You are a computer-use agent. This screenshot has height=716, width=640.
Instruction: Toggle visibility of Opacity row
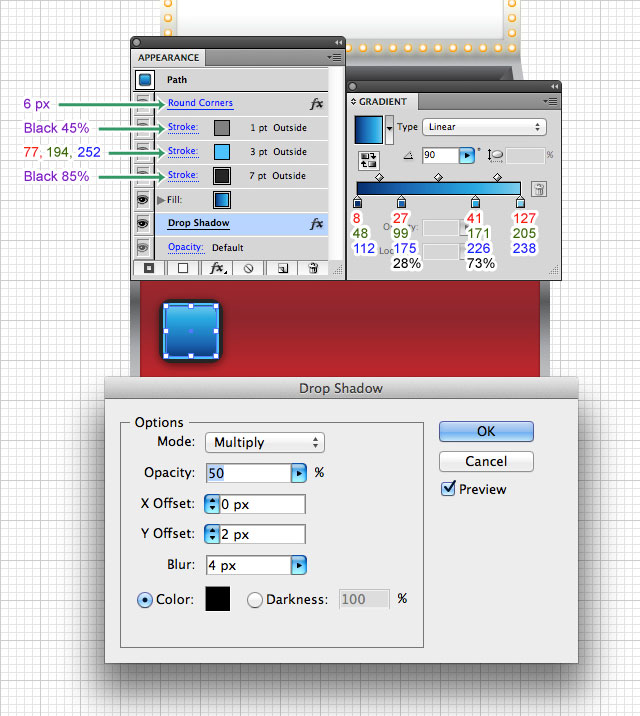point(143,247)
